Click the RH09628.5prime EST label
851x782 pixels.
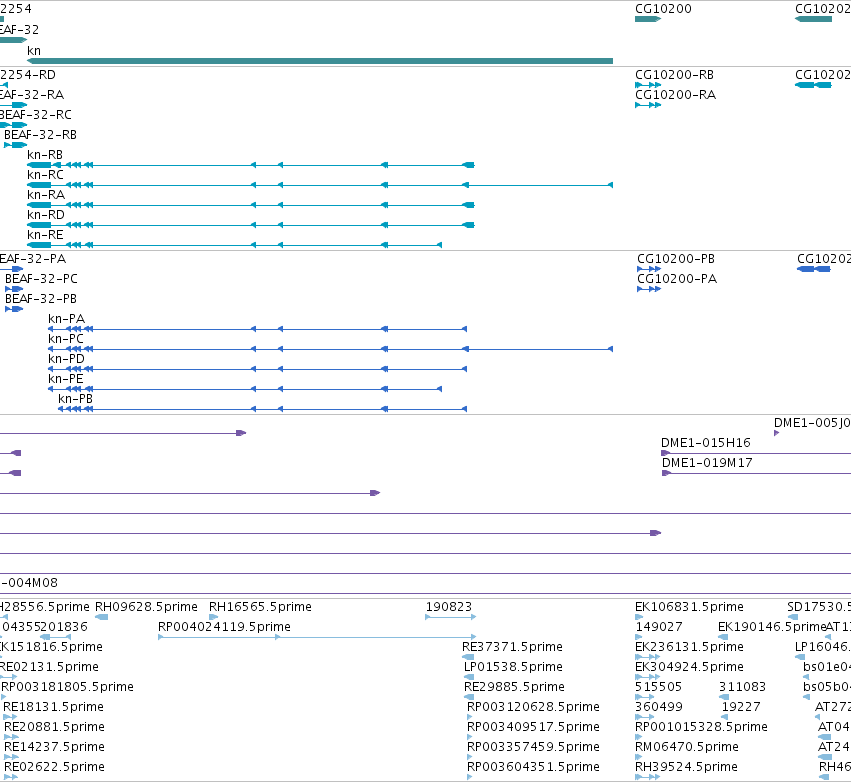[x=146, y=607]
